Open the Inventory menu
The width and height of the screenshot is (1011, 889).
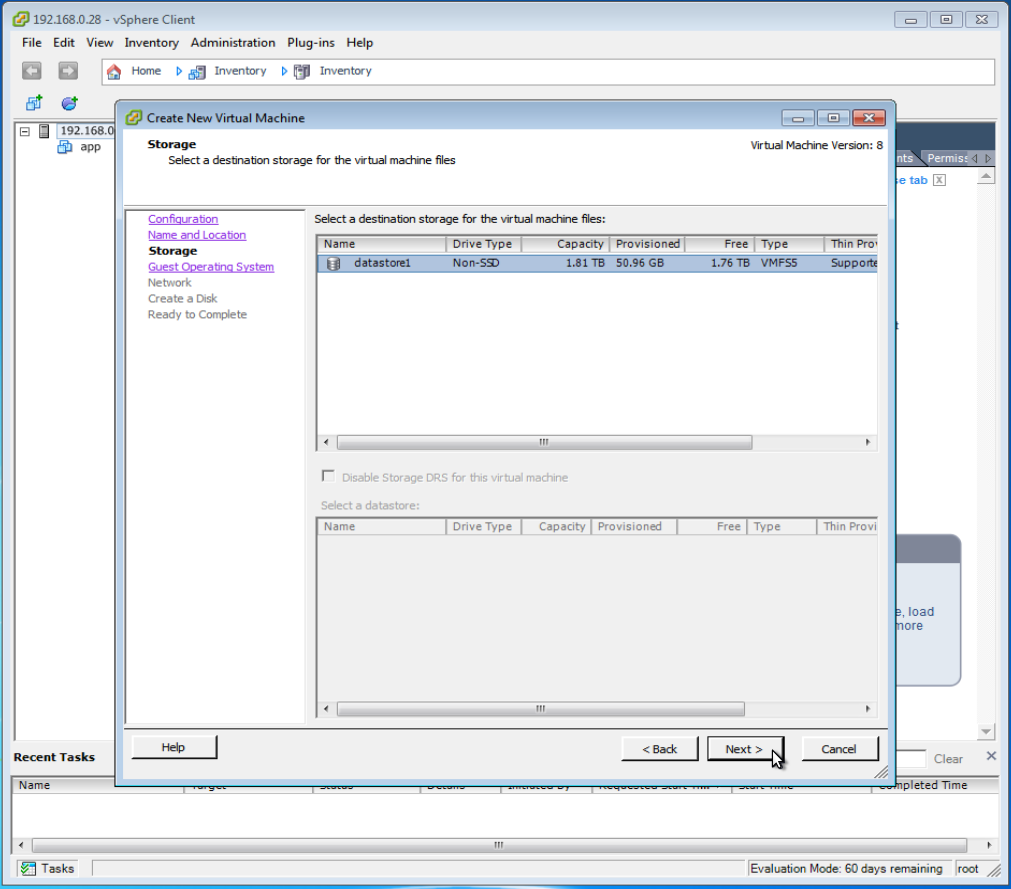tap(152, 43)
